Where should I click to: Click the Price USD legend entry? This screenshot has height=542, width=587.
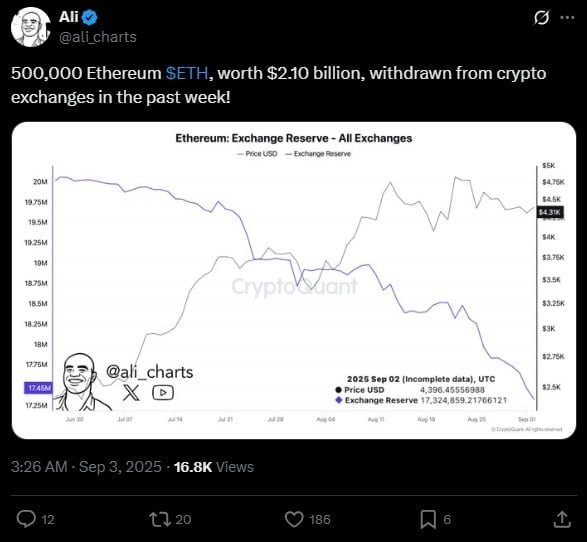click(258, 154)
